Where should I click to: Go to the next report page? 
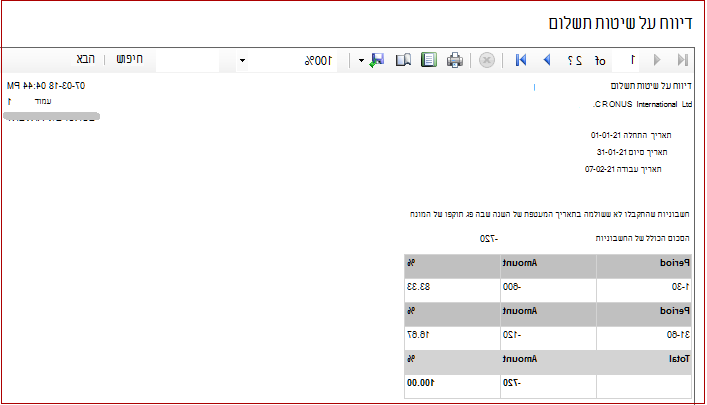(547, 60)
